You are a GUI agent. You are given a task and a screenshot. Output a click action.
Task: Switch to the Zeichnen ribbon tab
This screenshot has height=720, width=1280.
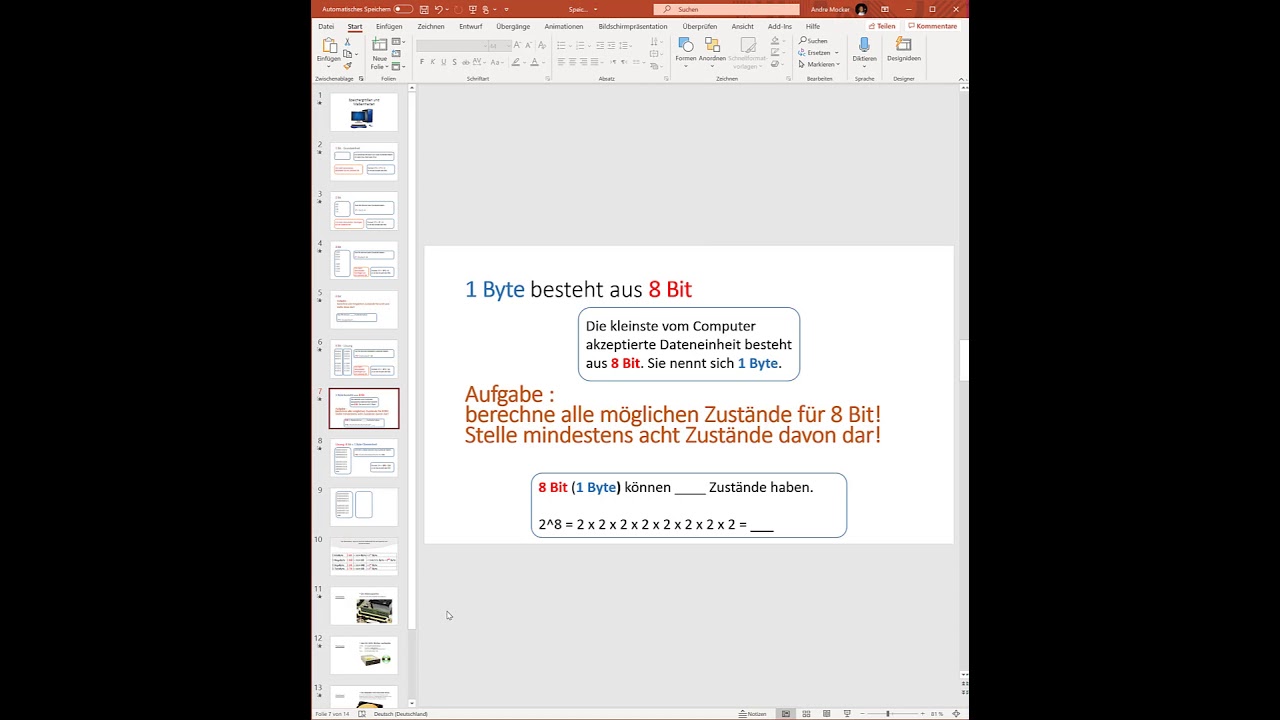click(431, 26)
